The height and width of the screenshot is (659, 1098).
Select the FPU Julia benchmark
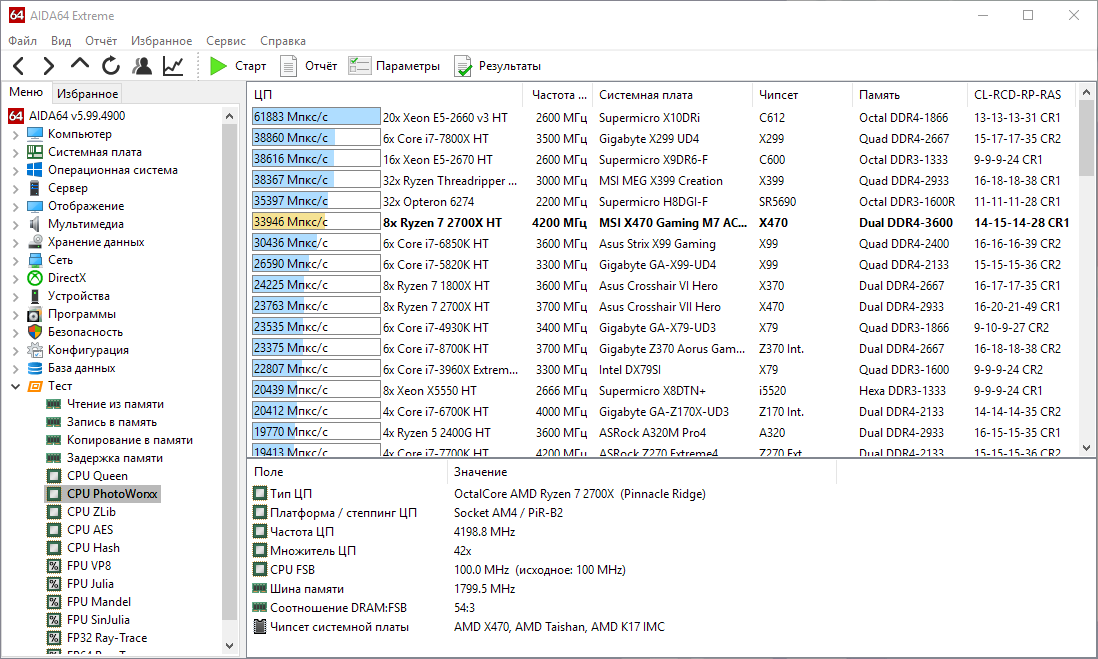tap(90, 583)
